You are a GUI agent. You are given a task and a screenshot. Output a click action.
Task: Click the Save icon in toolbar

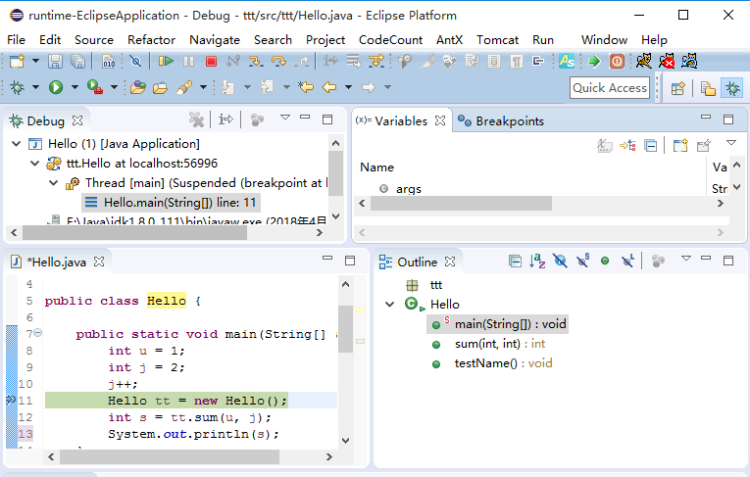[x=54, y=62]
